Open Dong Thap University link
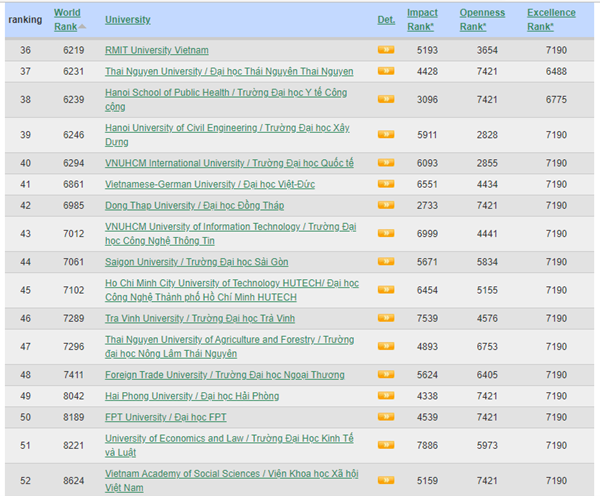The height and width of the screenshot is (496, 600). pyautogui.click(x=194, y=206)
